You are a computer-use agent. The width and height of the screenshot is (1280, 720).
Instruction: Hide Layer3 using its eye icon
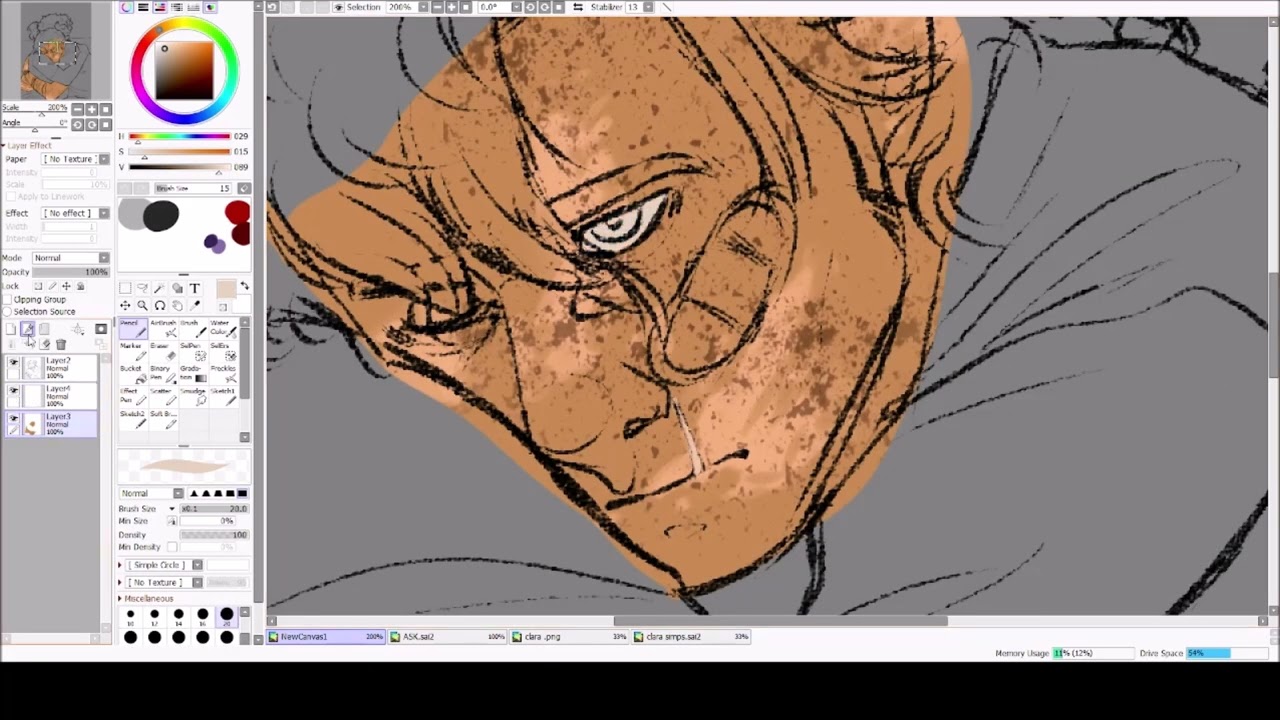[13, 418]
